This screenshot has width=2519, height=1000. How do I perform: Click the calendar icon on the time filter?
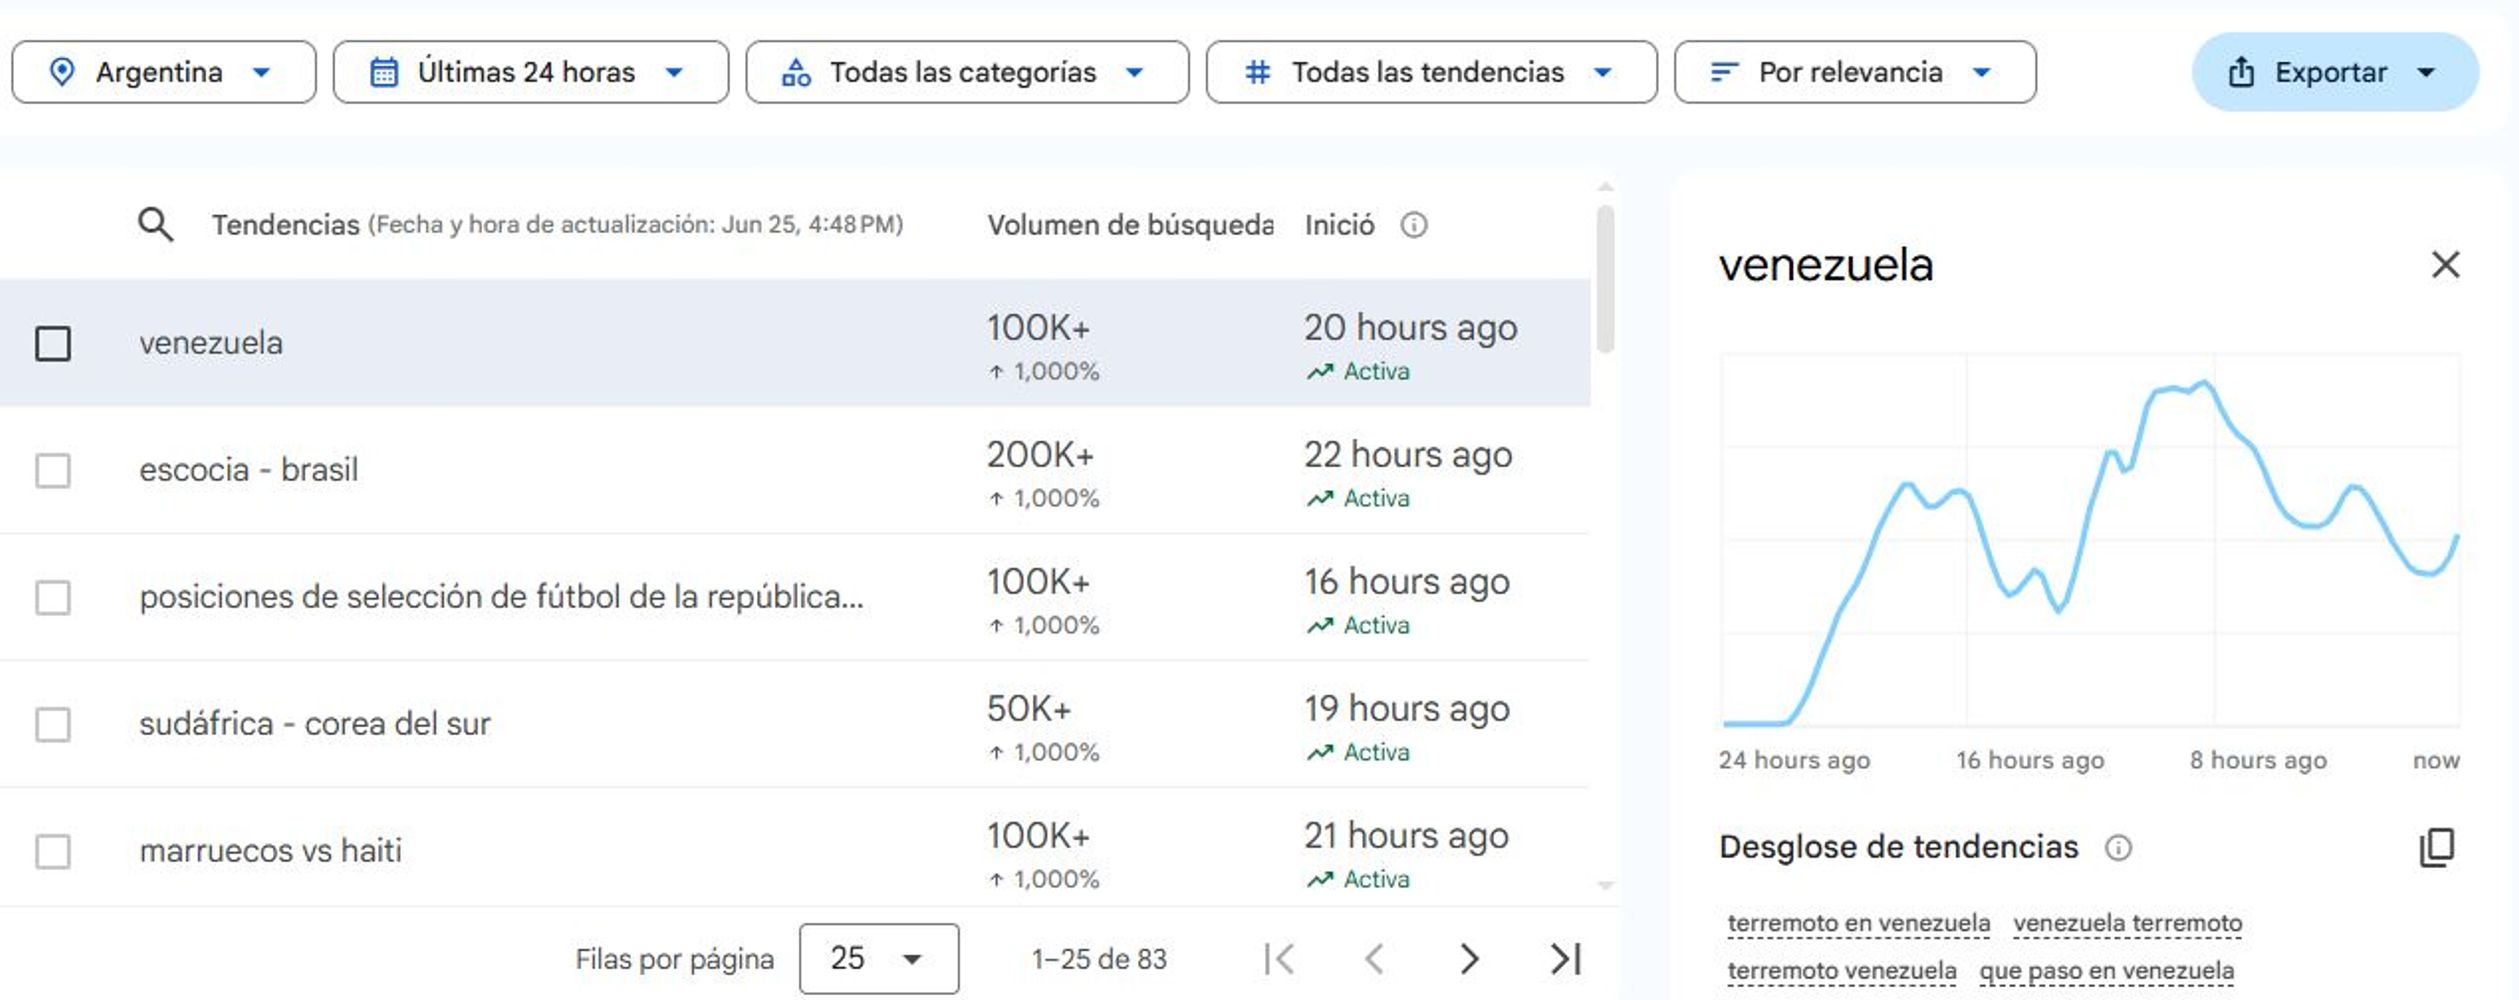coord(384,72)
